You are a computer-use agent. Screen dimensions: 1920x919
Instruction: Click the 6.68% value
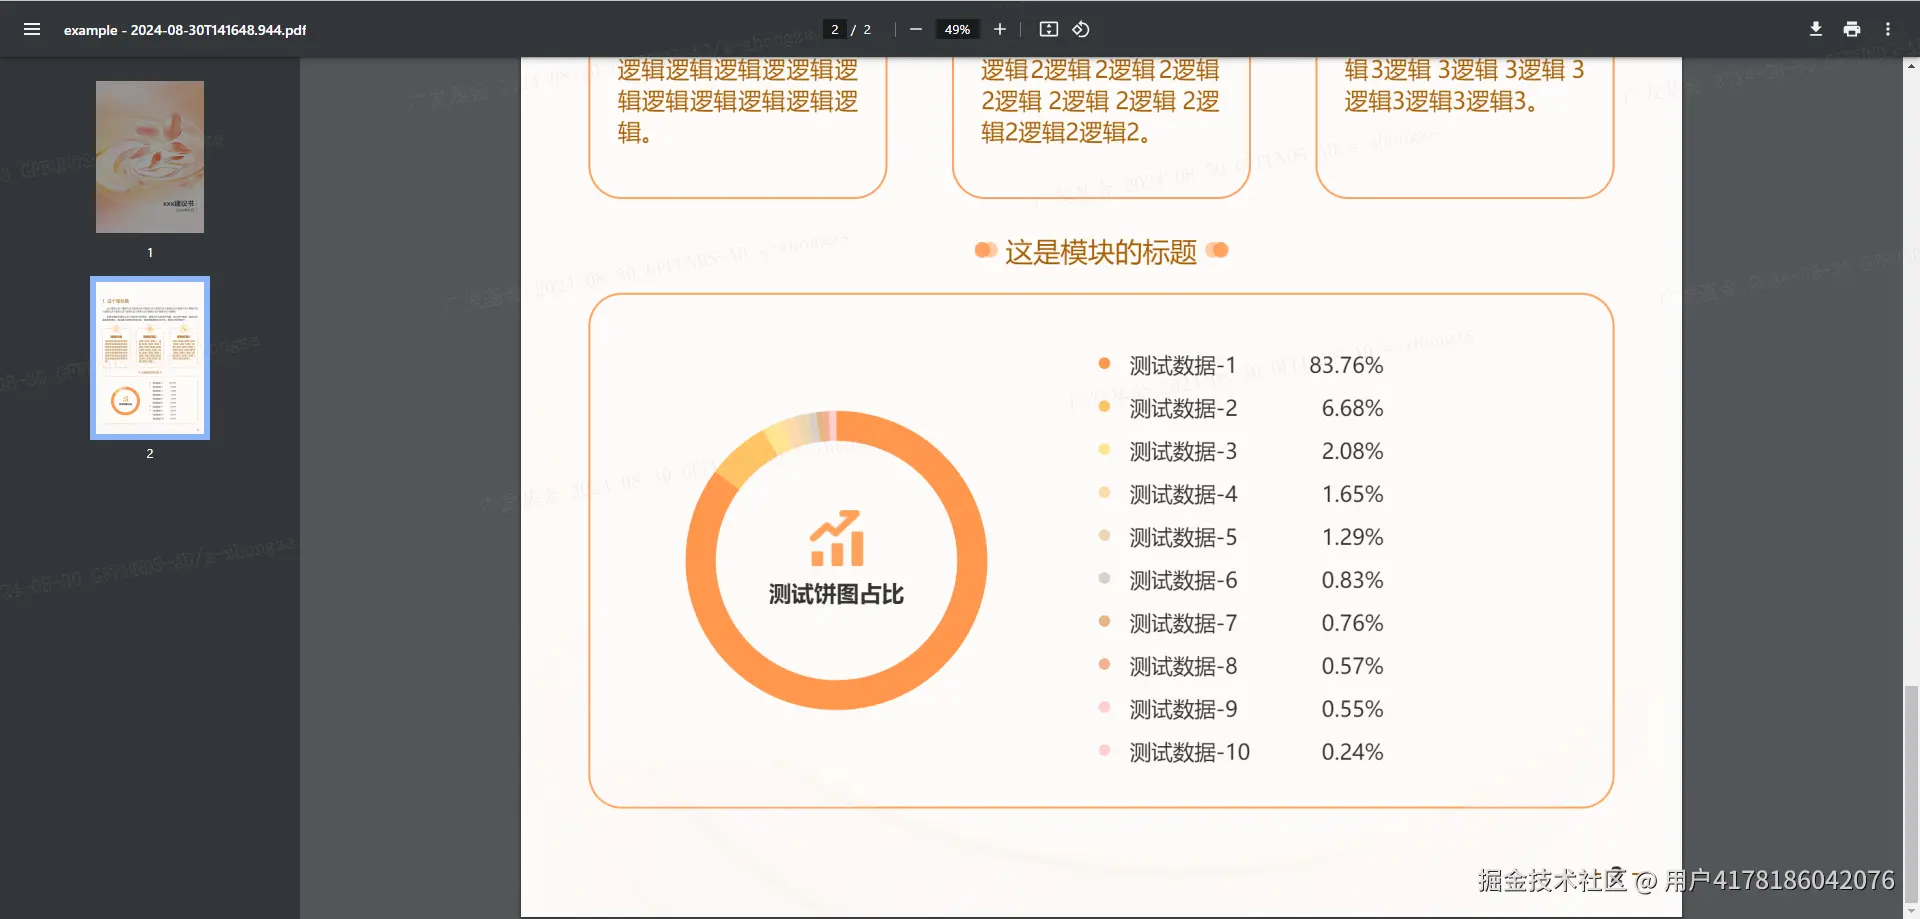tap(1352, 408)
